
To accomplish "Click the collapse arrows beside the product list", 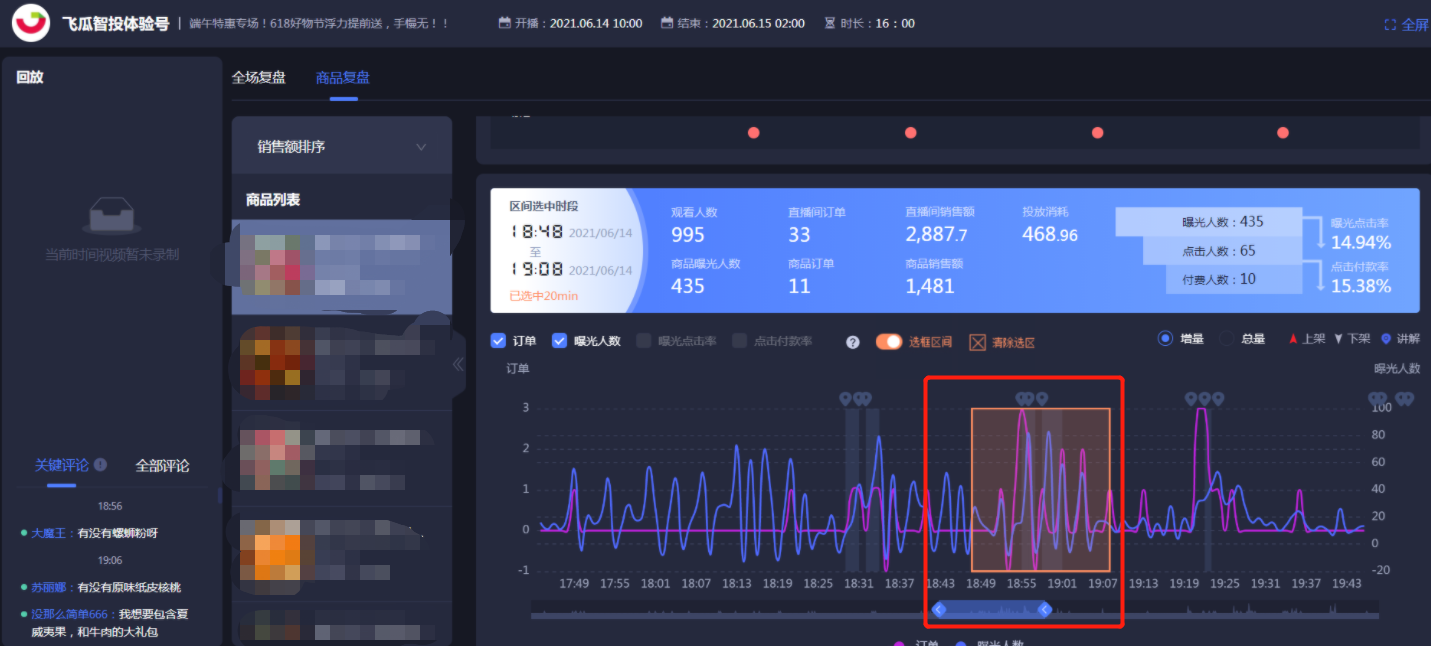I will pyautogui.click(x=458, y=364).
